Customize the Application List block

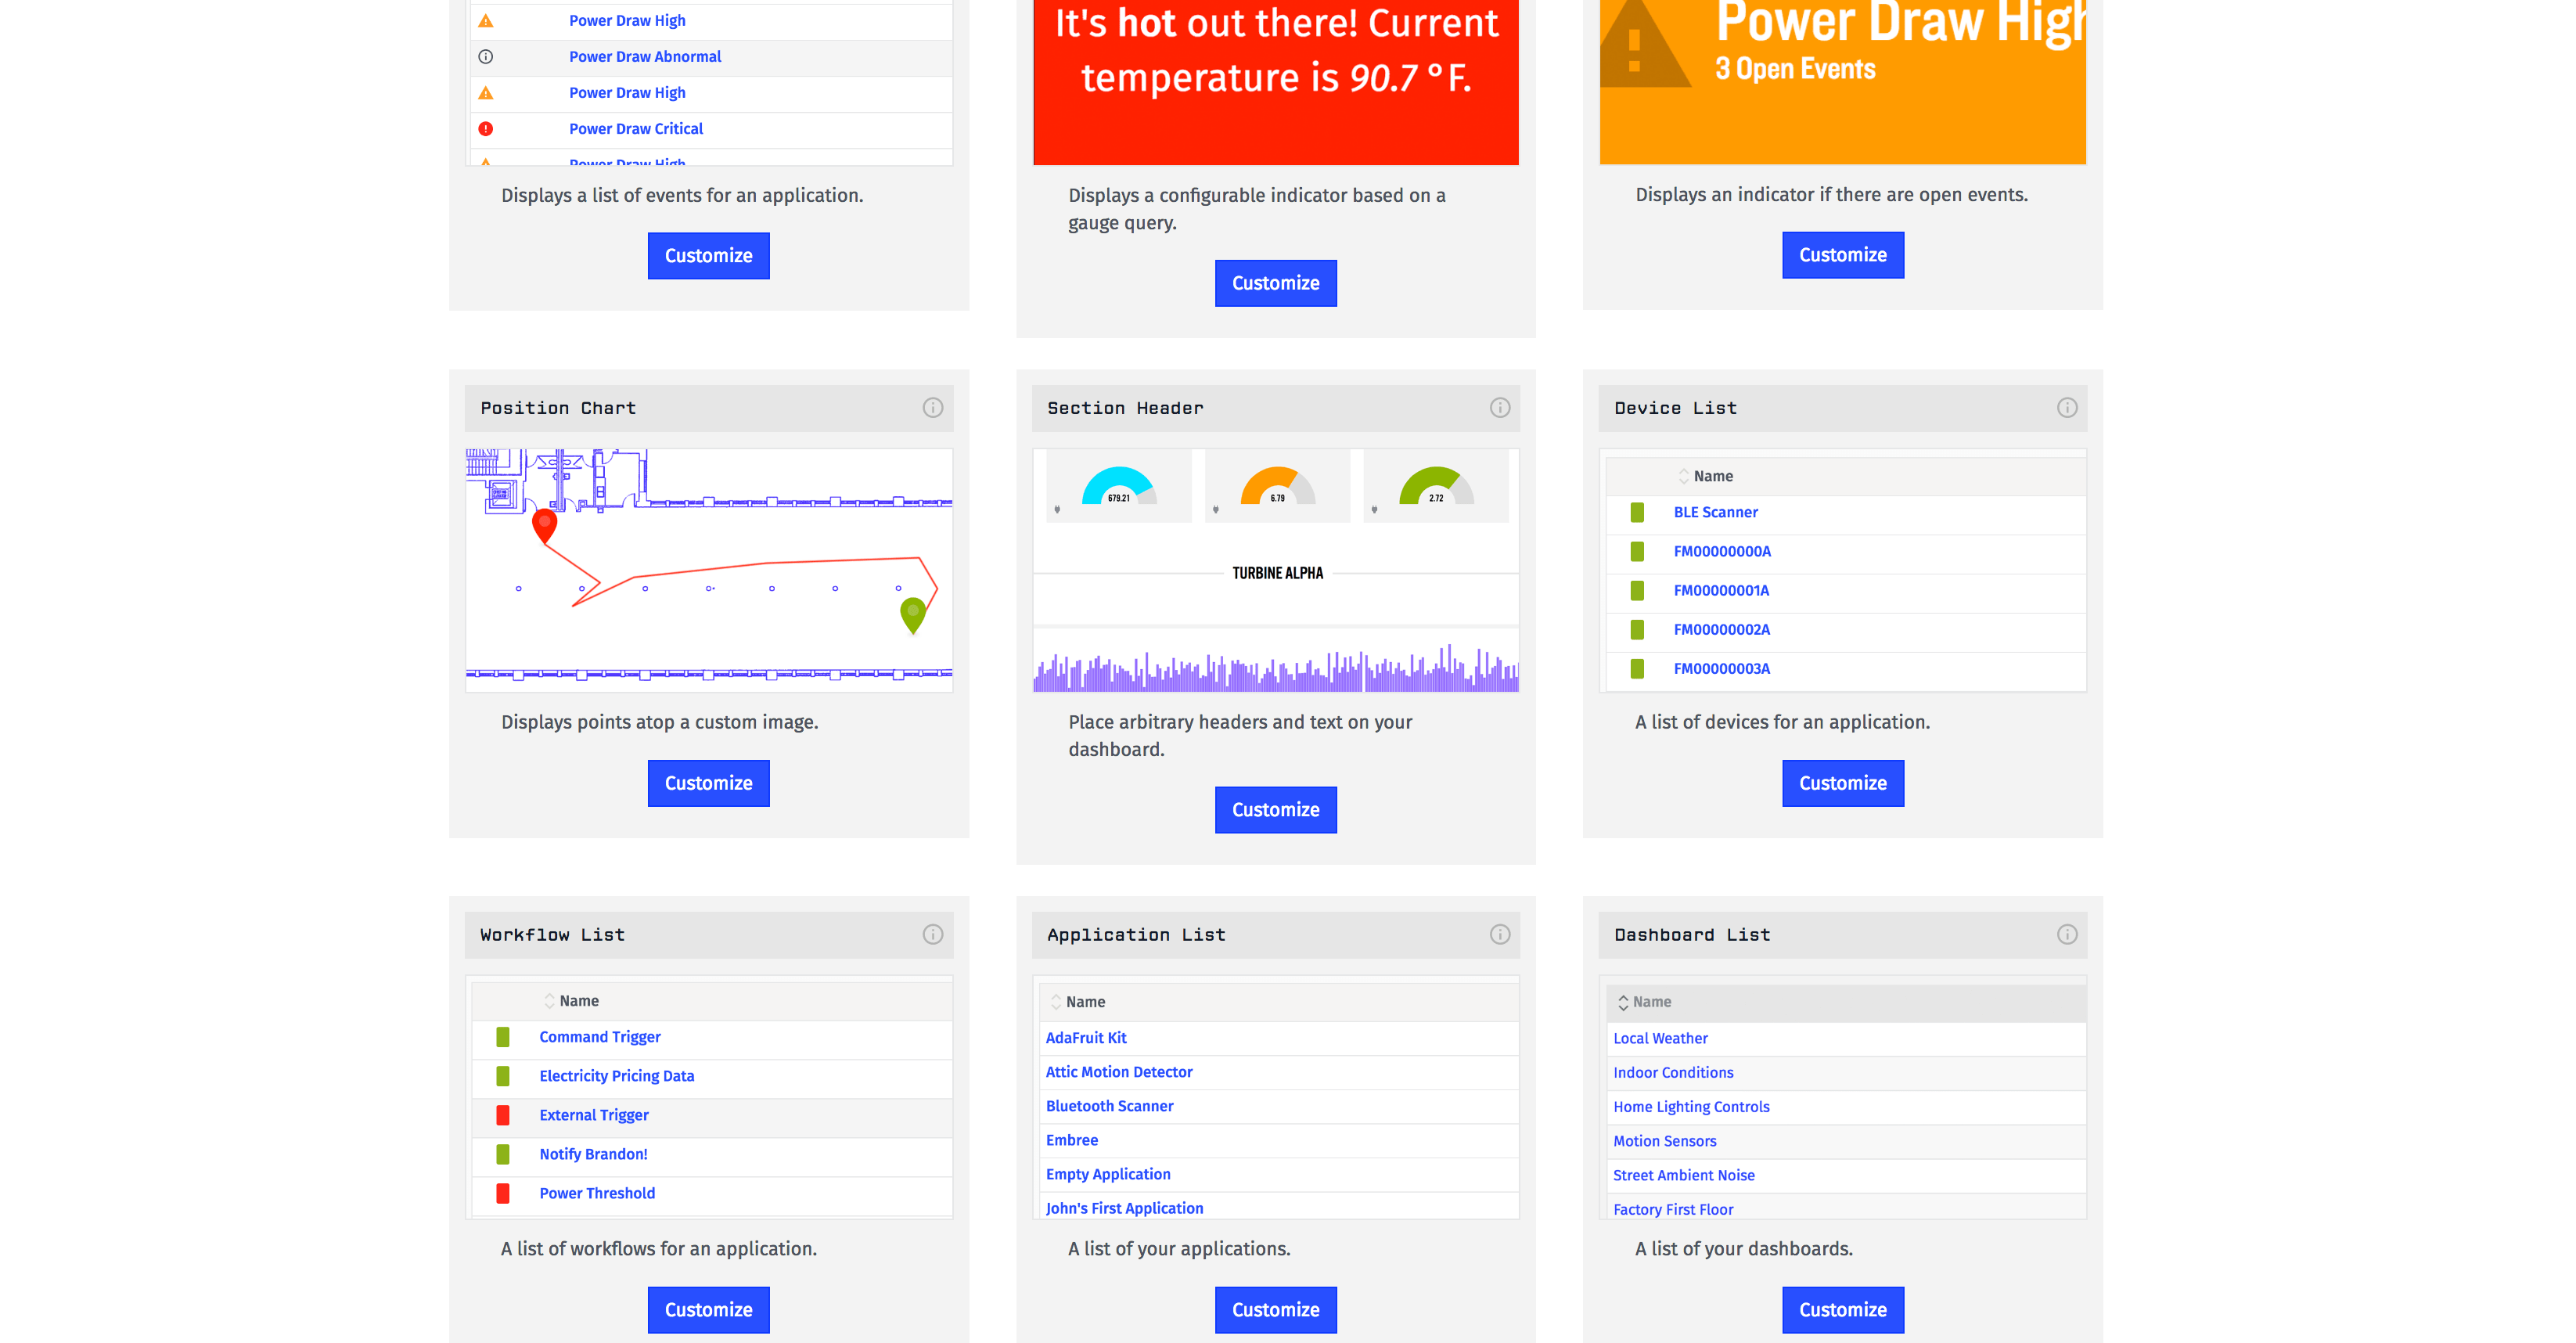(x=1275, y=1310)
